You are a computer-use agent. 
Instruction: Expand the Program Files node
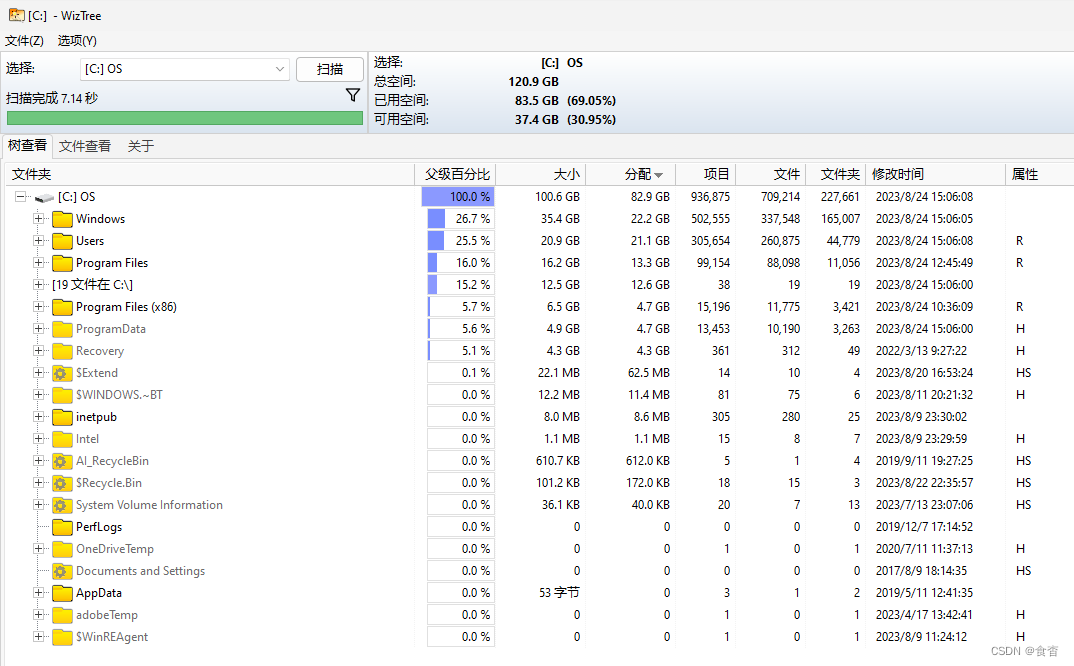(x=39, y=262)
